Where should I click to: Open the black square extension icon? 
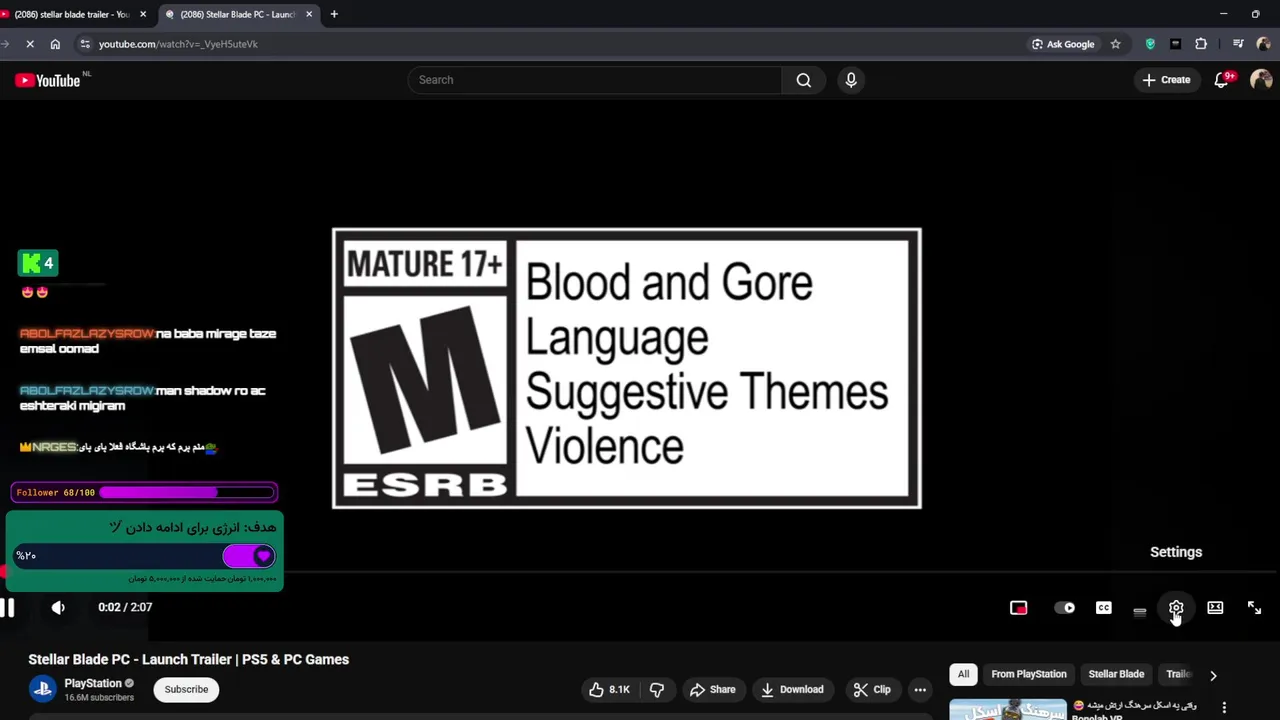pos(1175,44)
